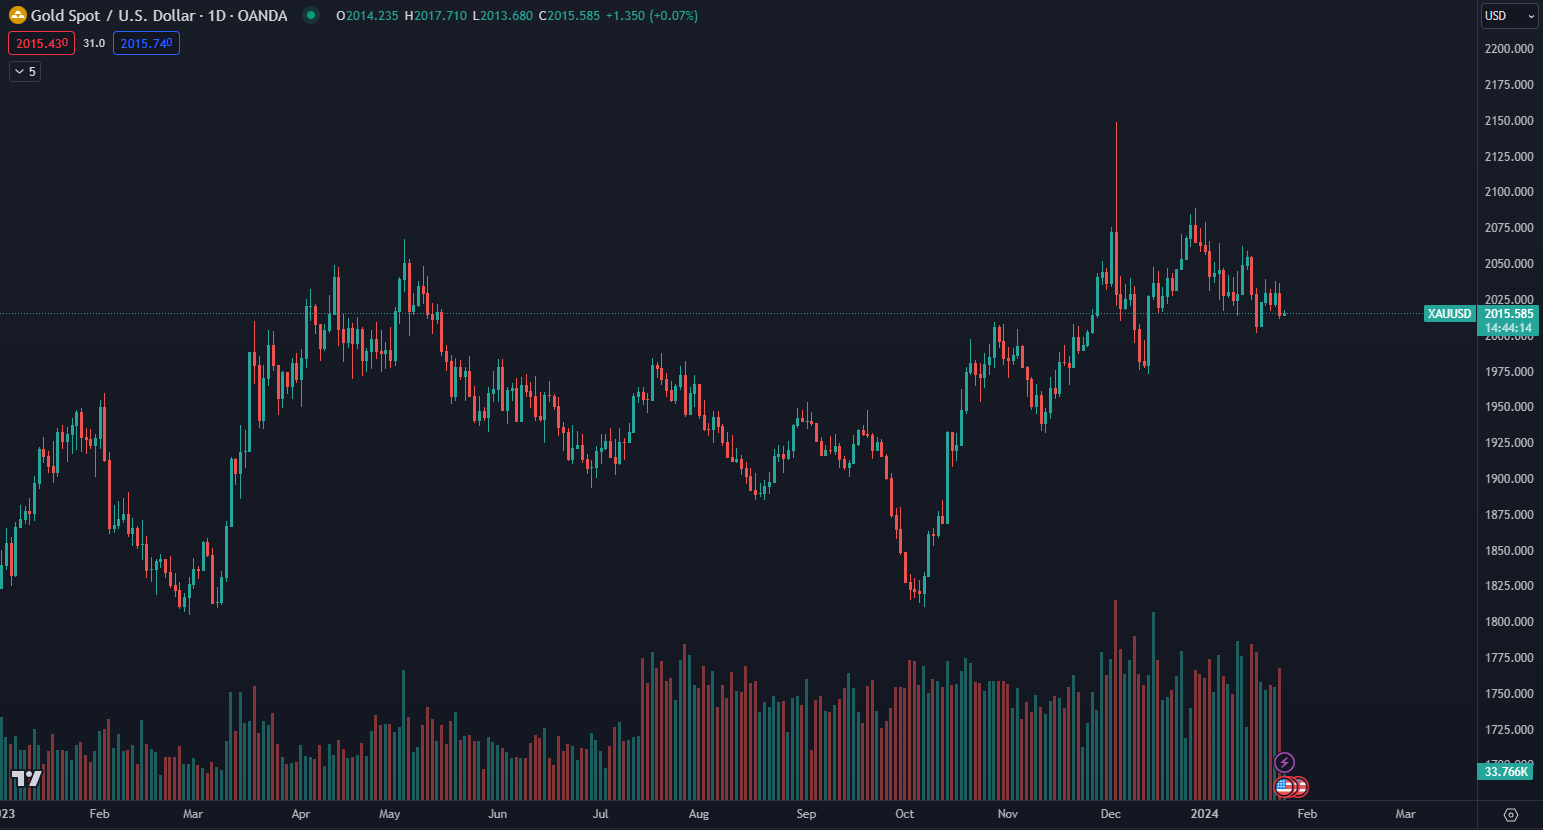Click the blue buy price button 2015.74

click(146, 43)
